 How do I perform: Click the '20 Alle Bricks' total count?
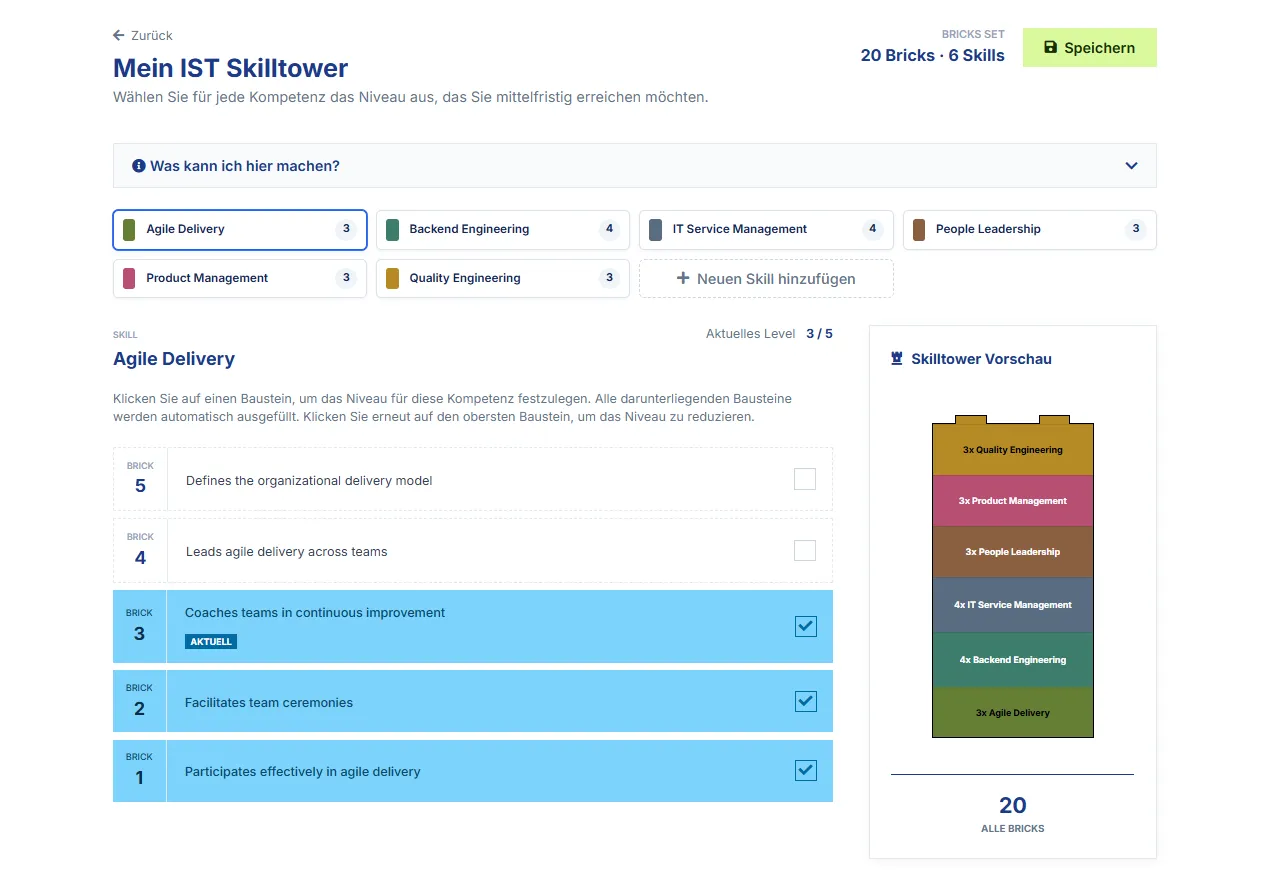pyautogui.click(x=1013, y=813)
